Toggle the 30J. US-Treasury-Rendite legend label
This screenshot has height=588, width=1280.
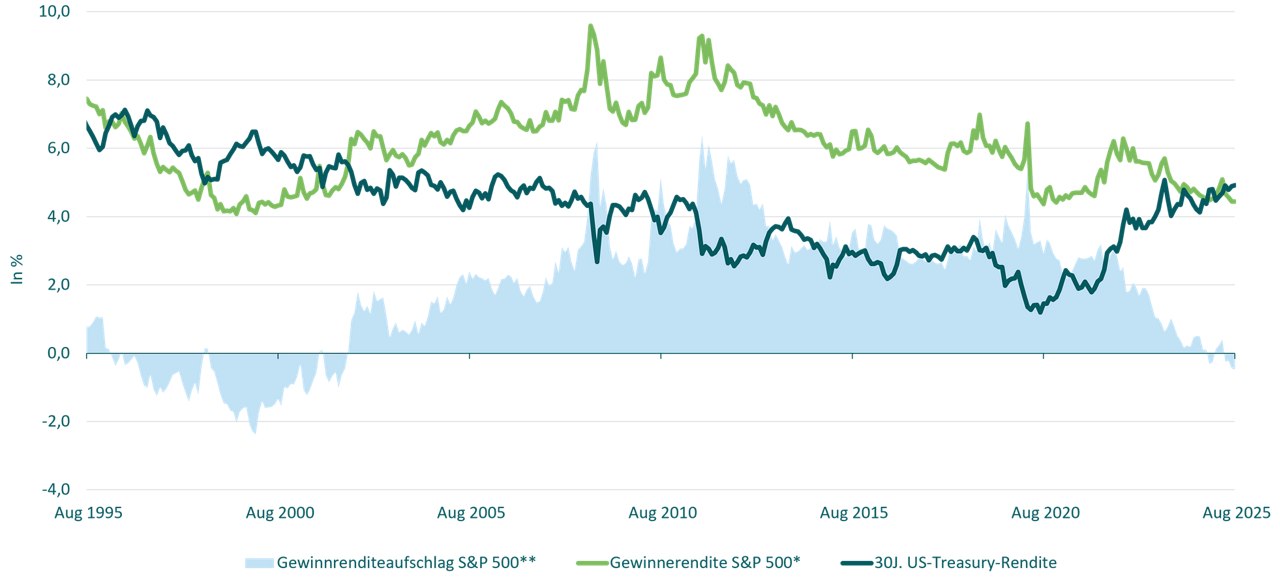(972, 563)
